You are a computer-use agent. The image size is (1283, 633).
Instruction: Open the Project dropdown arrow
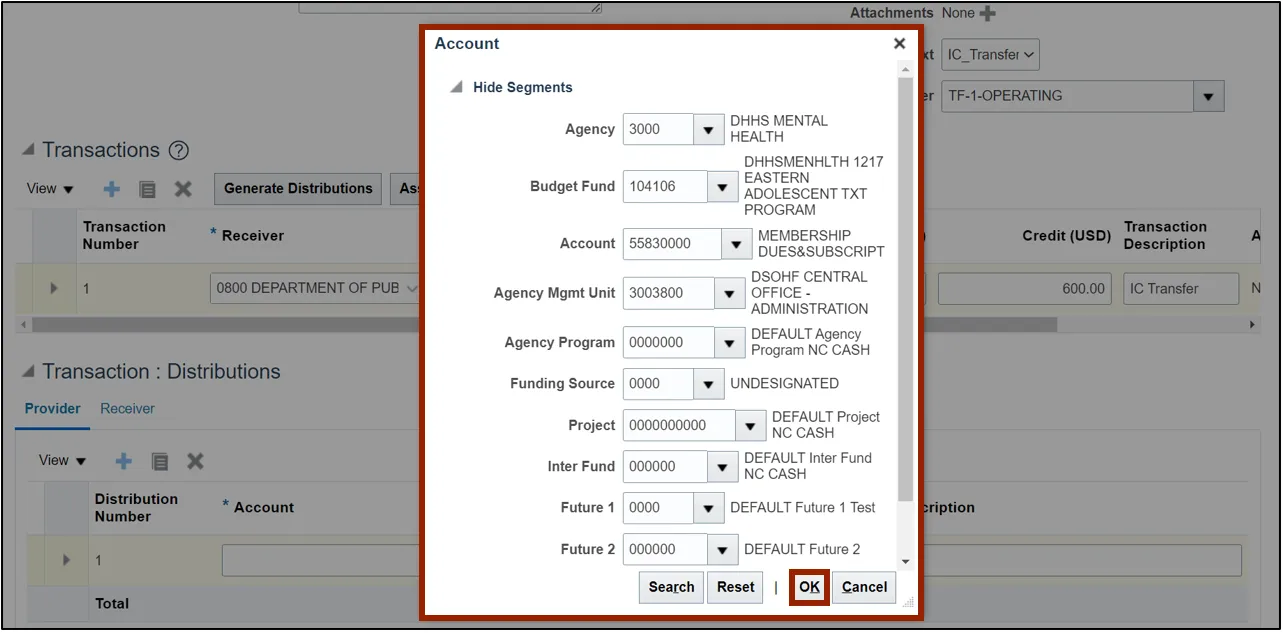pos(751,425)
